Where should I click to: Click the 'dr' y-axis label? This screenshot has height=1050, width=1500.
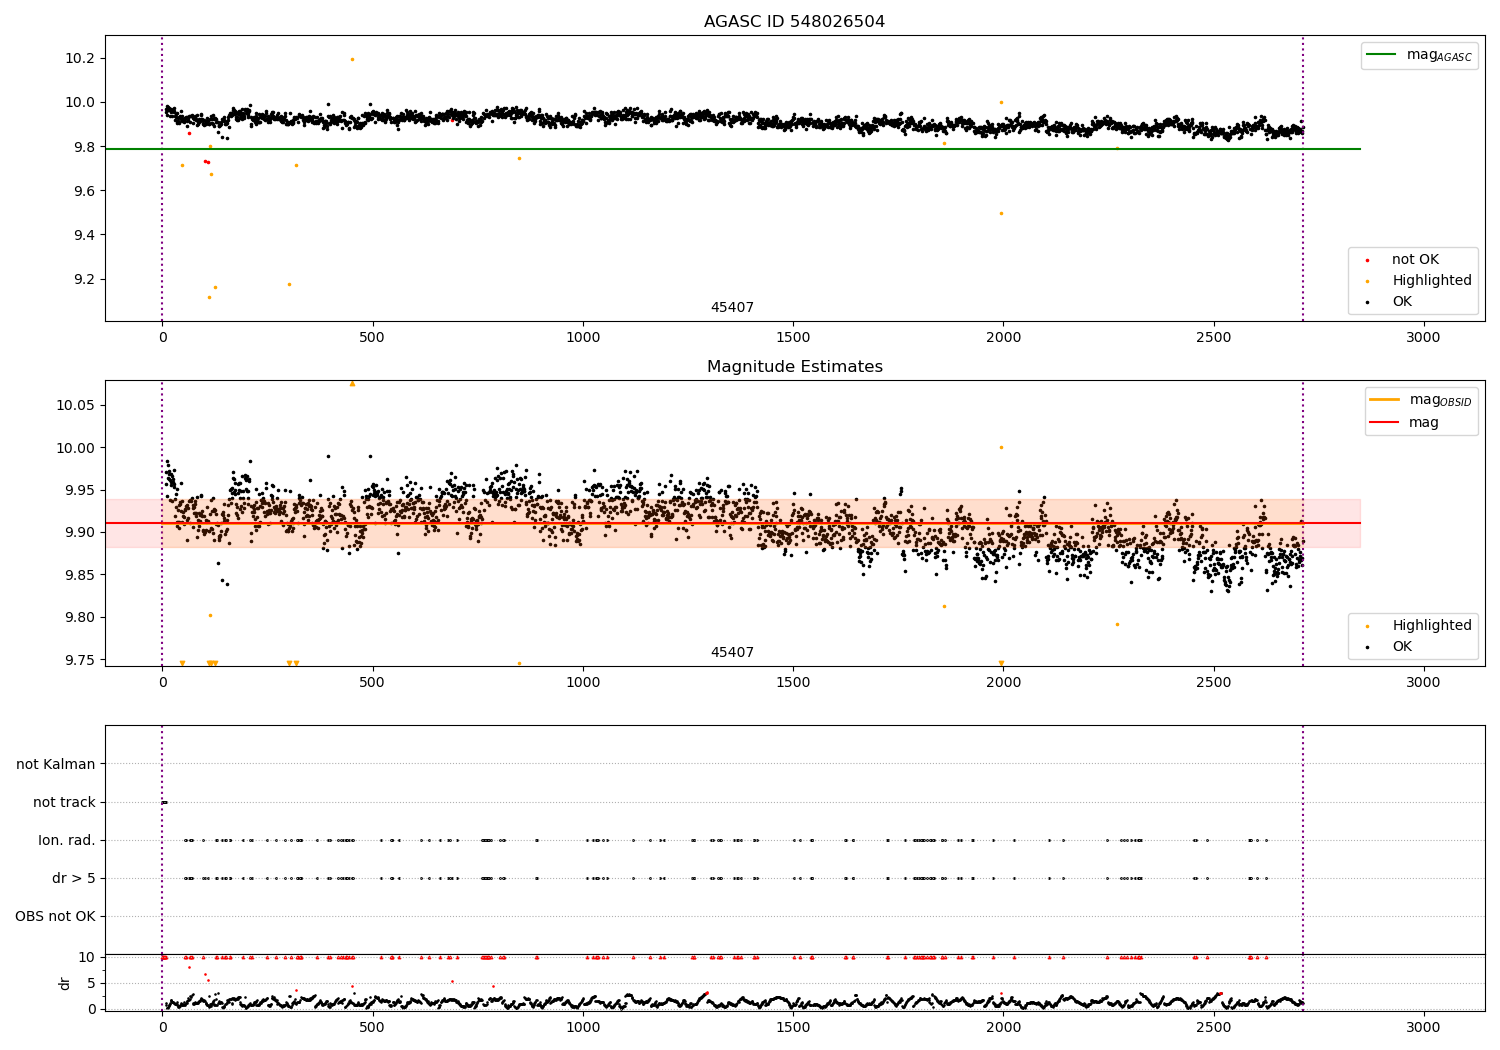click(65, 983)
